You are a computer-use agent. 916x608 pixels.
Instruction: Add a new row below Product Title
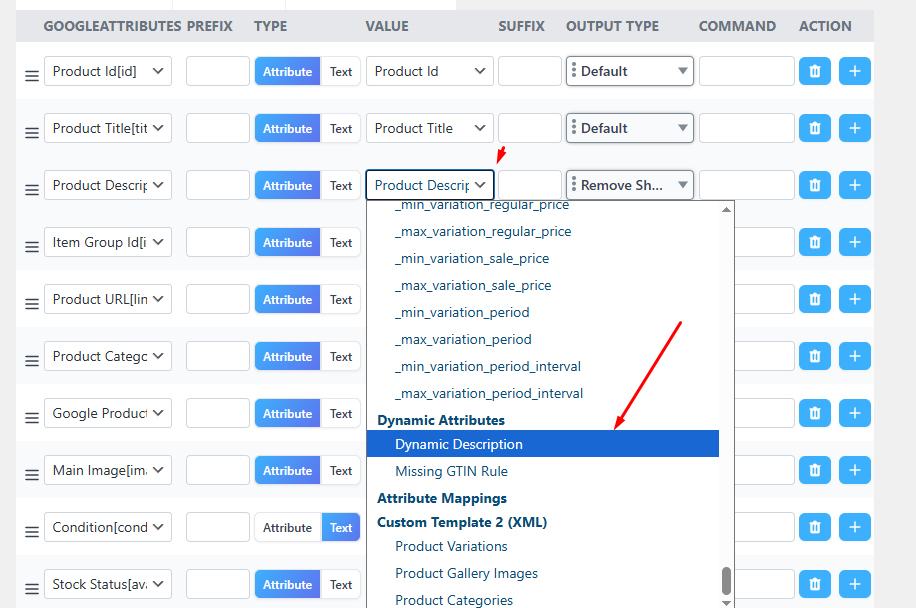click(x=855, y=128)
